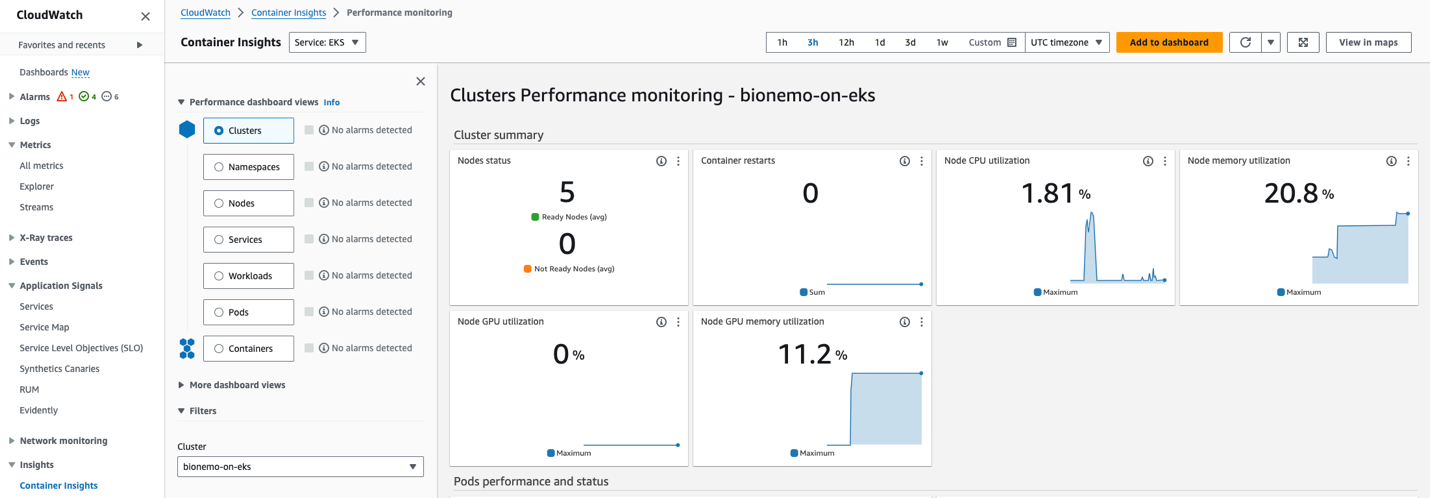Select the 3h time range
This screenshot has width=1430, height=498.
click(813, 42)
